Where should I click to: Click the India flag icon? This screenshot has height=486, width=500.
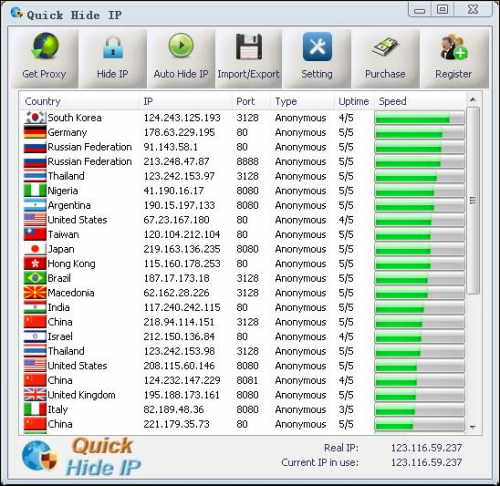[x=35, y=307]
